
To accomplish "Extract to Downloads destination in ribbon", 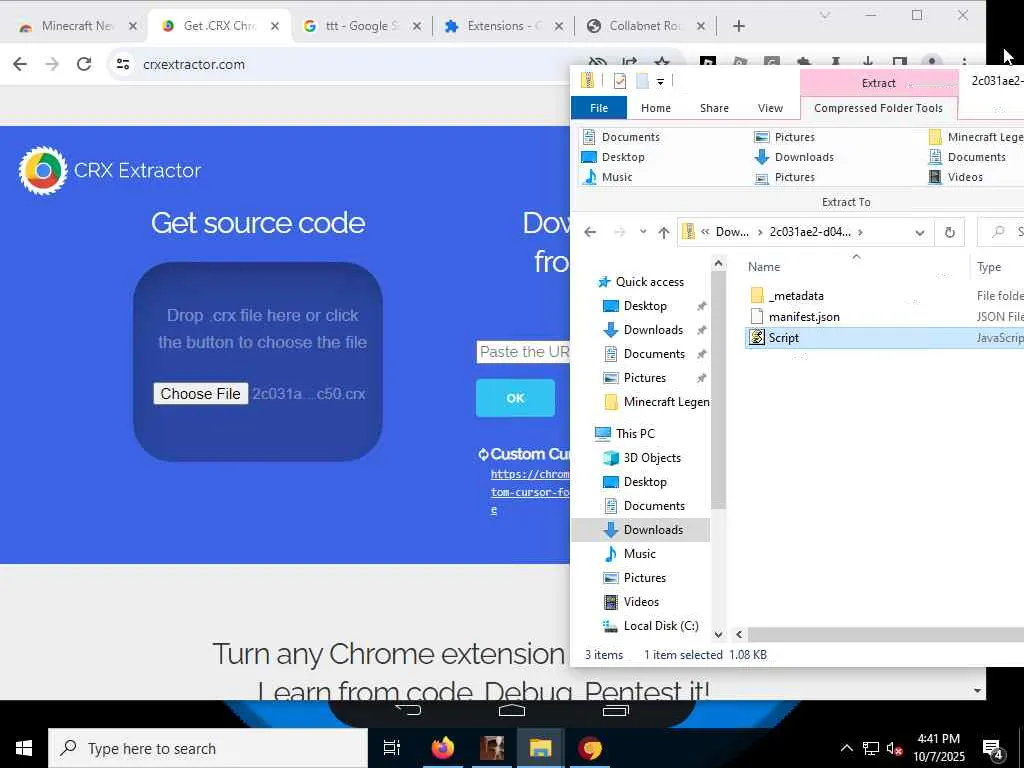I will [794, 157].
